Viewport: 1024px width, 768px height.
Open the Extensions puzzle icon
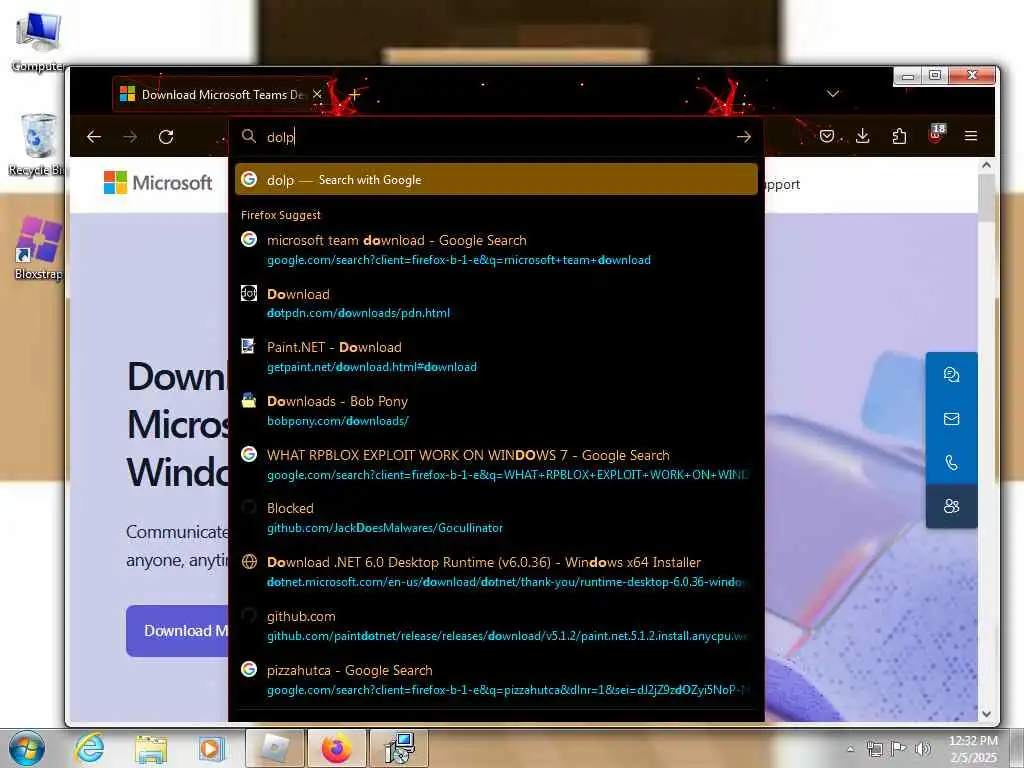click(x=899, y=136)
